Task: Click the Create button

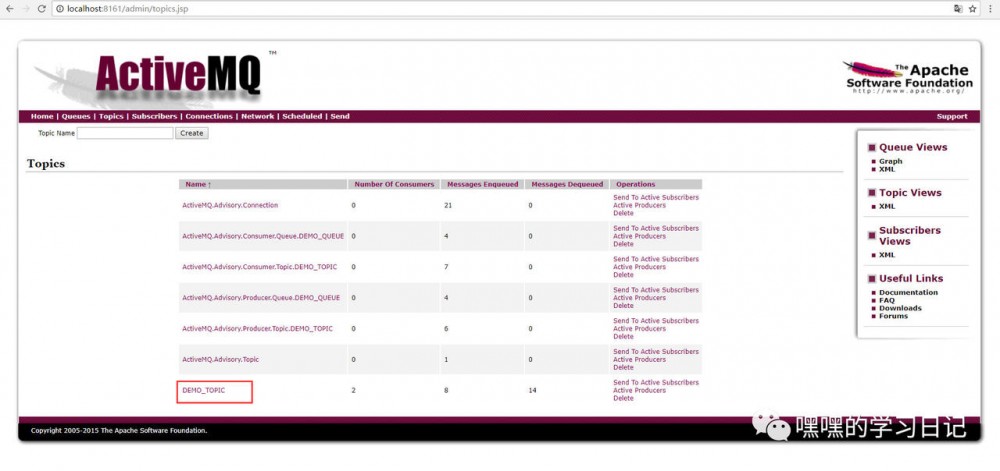Action: pos(191,133)
